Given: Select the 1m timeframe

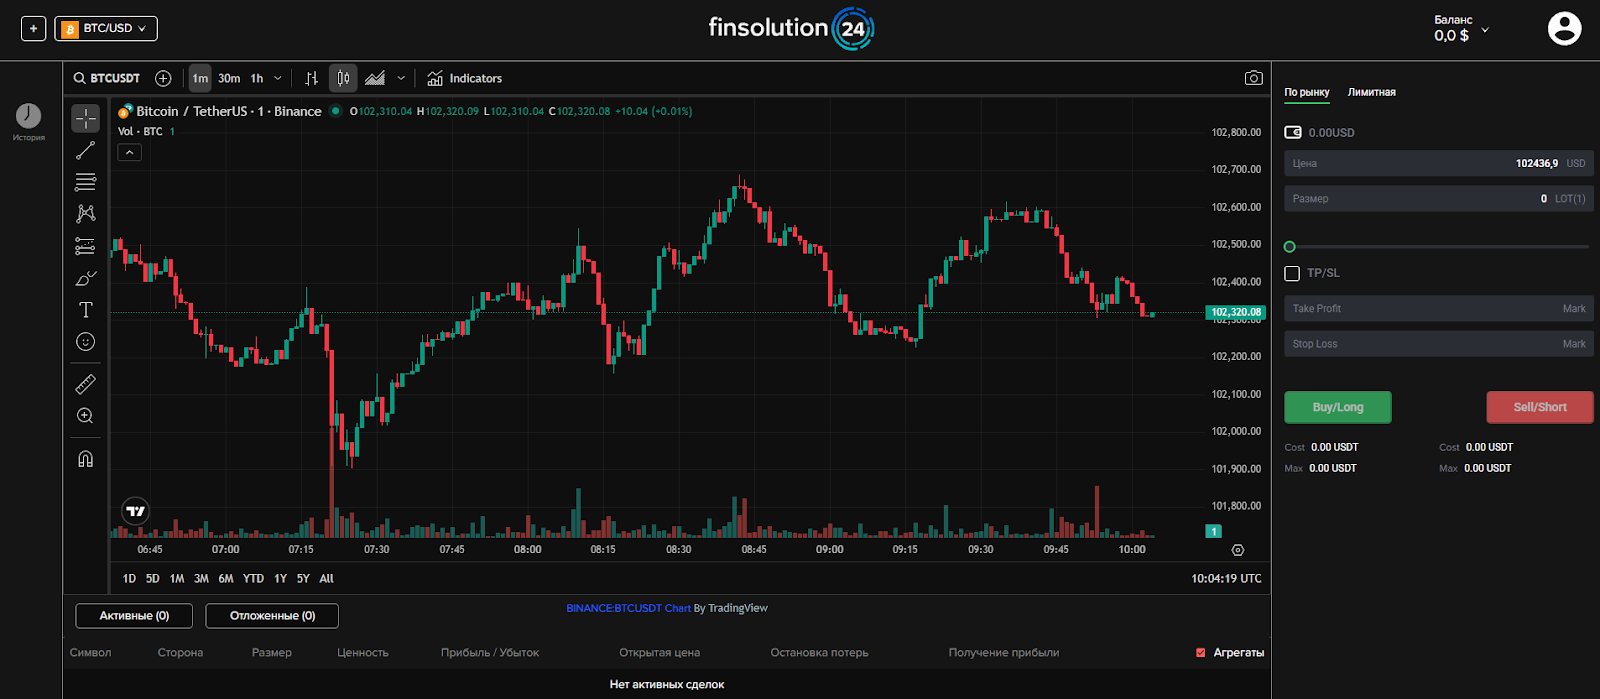Looking at the screenshot, I should tap(200, 78).
